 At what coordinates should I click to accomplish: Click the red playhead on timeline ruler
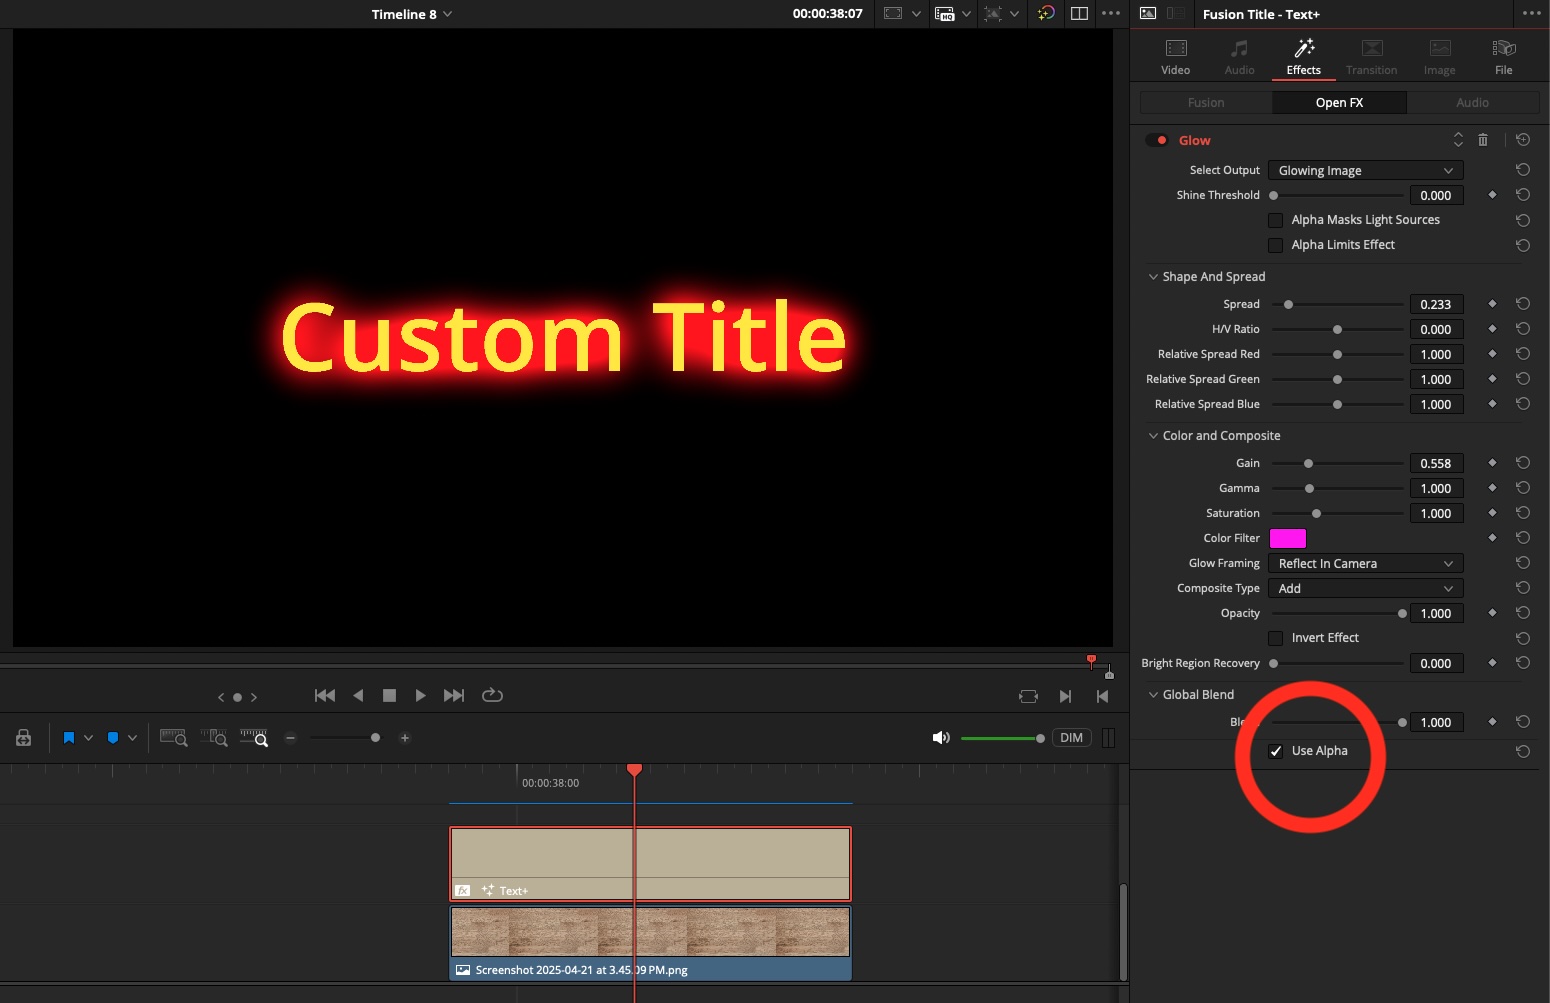634,769
